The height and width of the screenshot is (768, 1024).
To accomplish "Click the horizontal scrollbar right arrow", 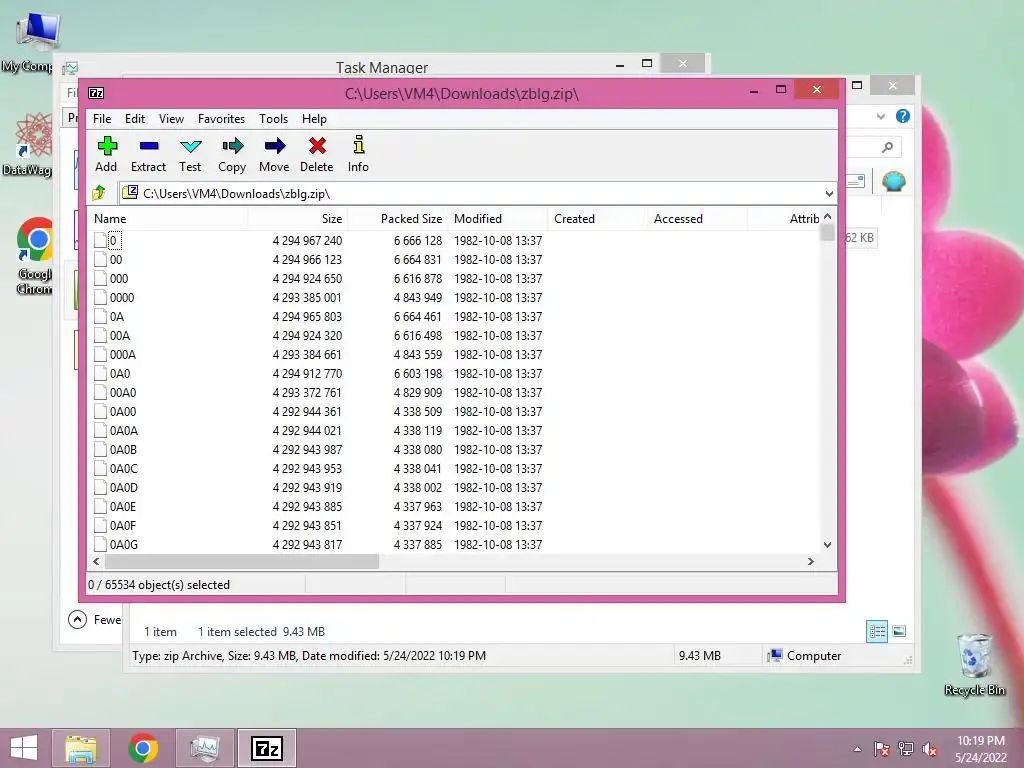I will [810, 562].
